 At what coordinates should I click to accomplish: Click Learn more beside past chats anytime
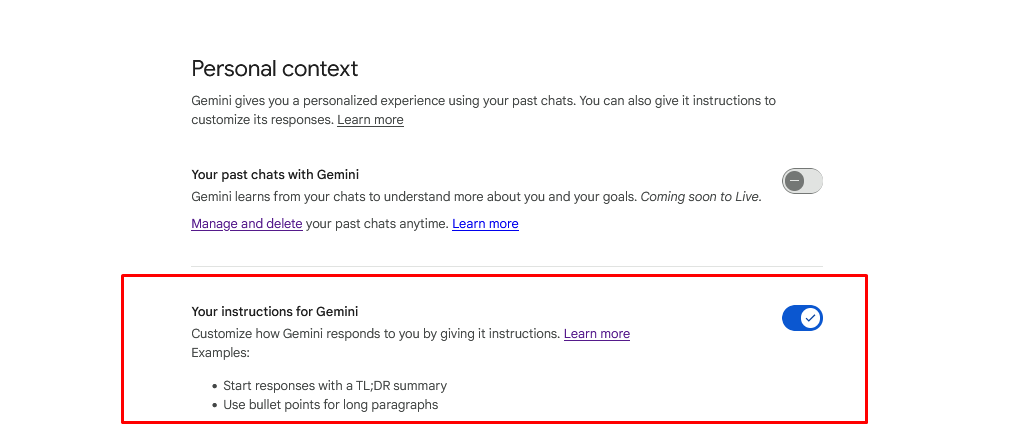[485, 224]
